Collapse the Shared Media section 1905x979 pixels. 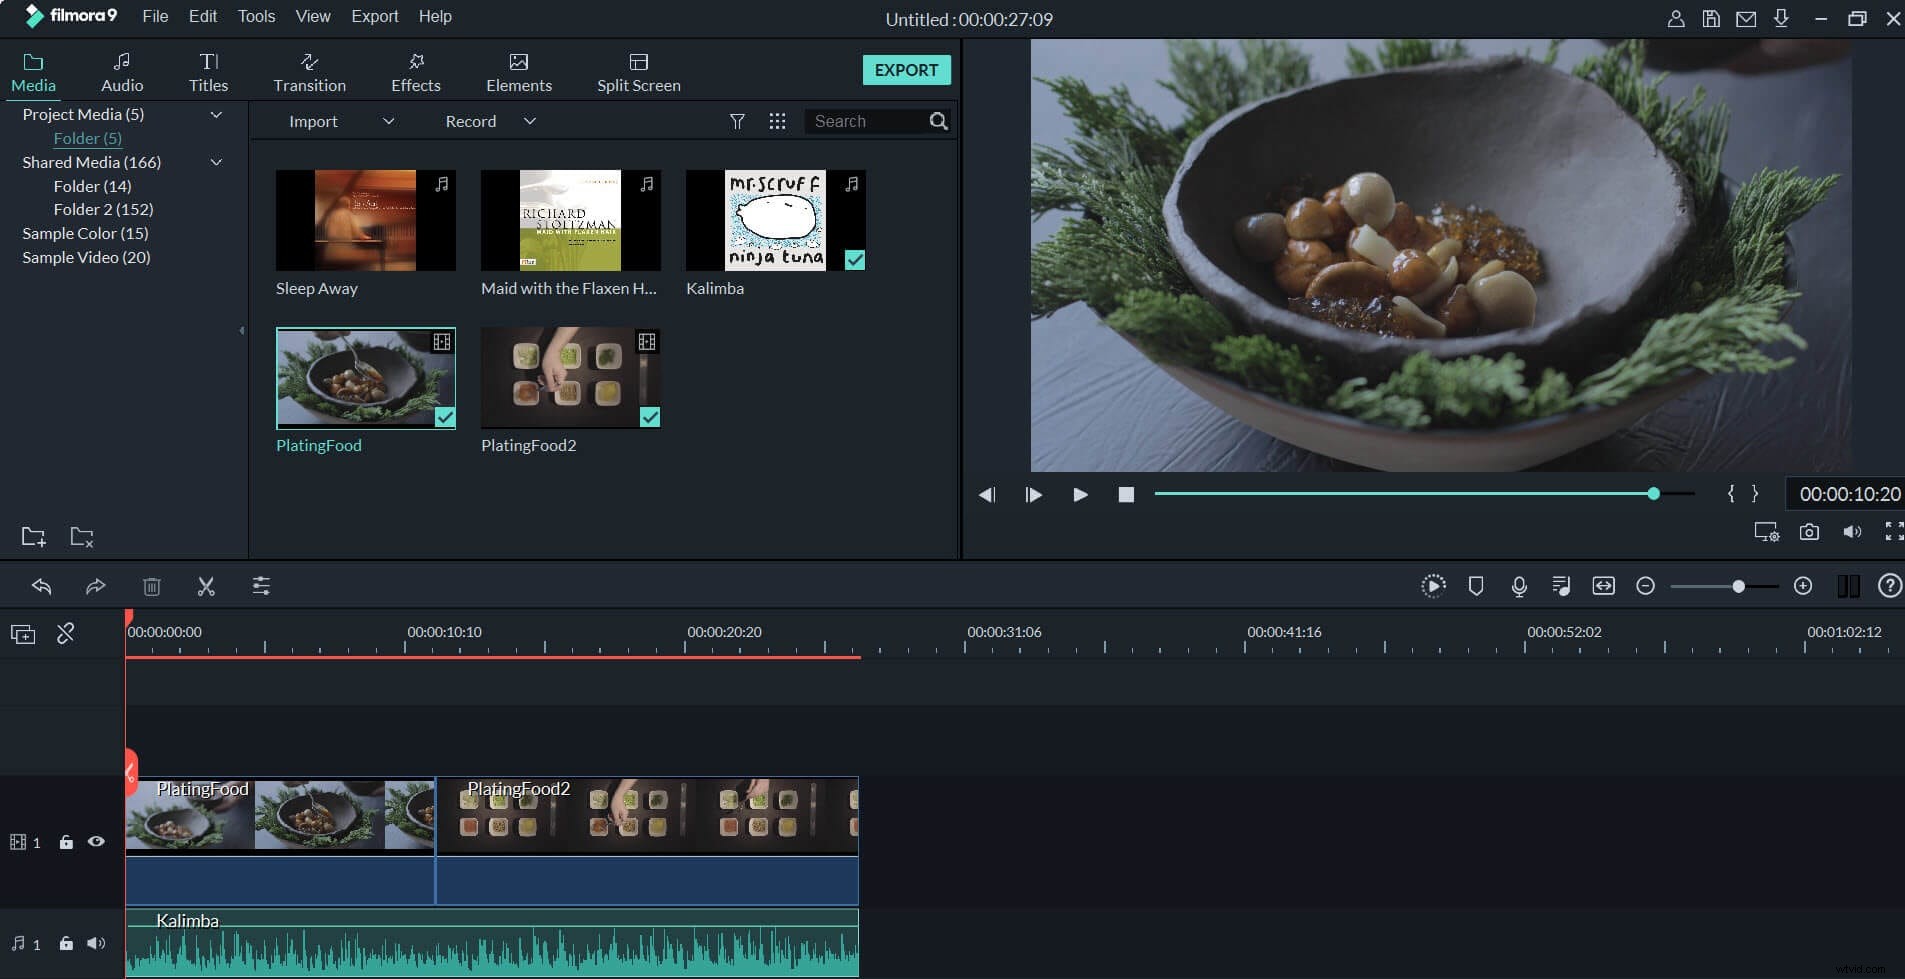(x=215, y=162)
